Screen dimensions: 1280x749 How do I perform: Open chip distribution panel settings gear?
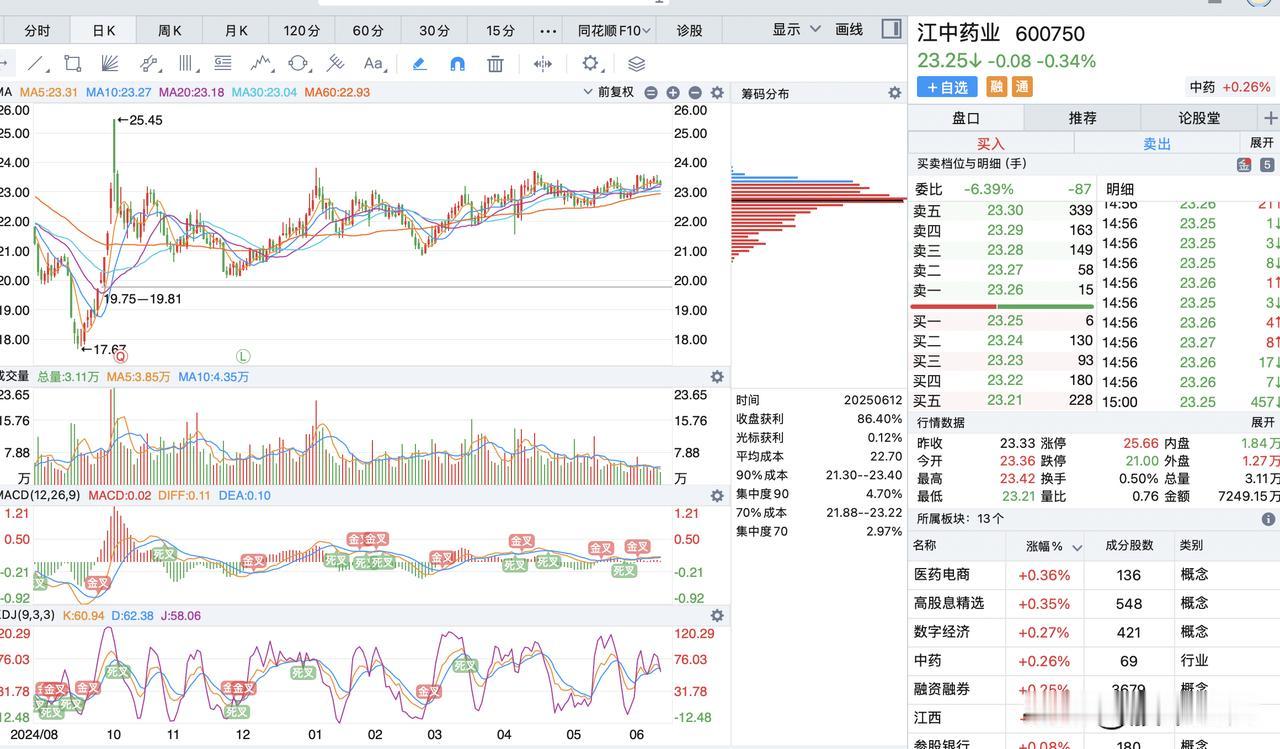(x=894, y=93)
